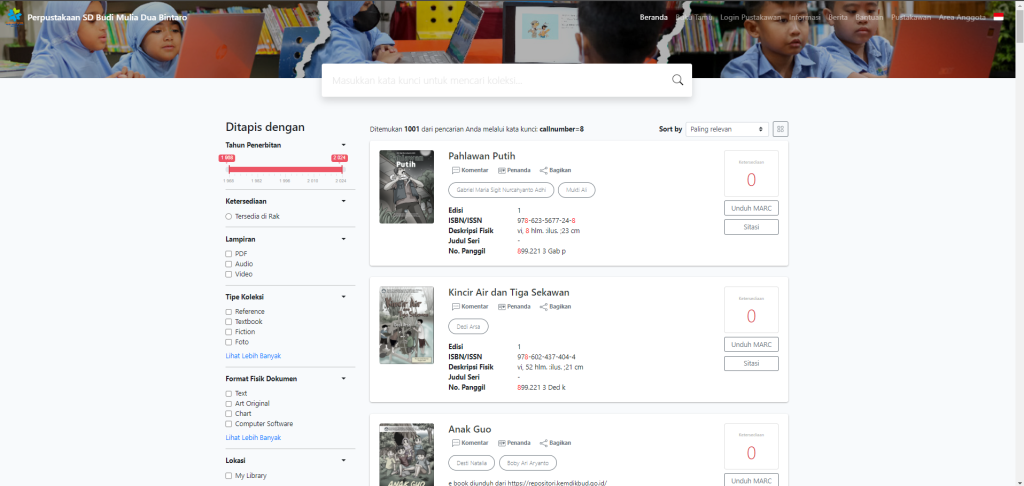Enable Foto collection type filter

229,342
